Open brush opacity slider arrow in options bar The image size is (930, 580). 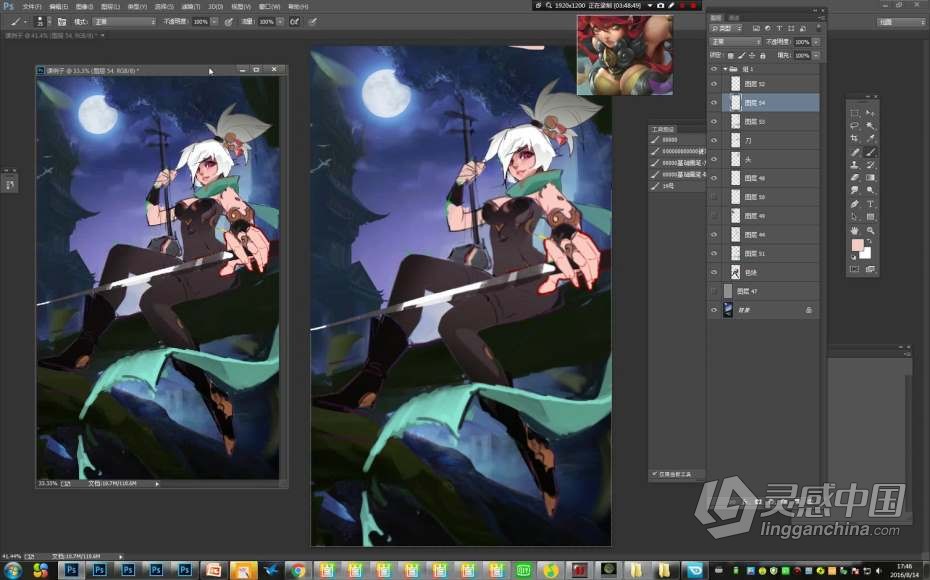(214, 22)
